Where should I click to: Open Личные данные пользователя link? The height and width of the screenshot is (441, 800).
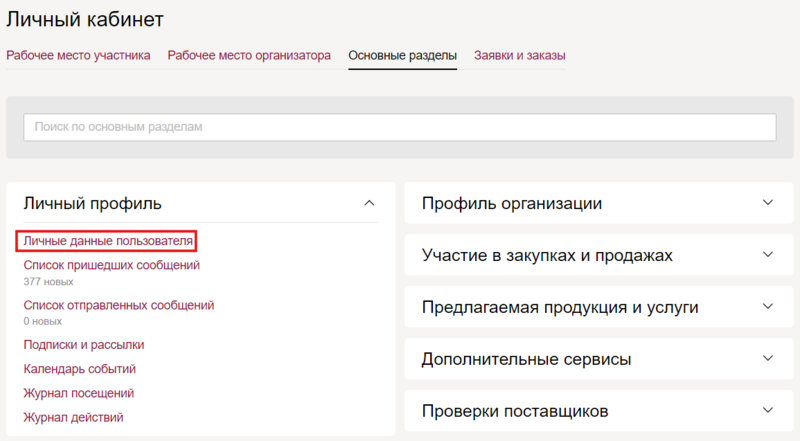click(x=107, y=241)
